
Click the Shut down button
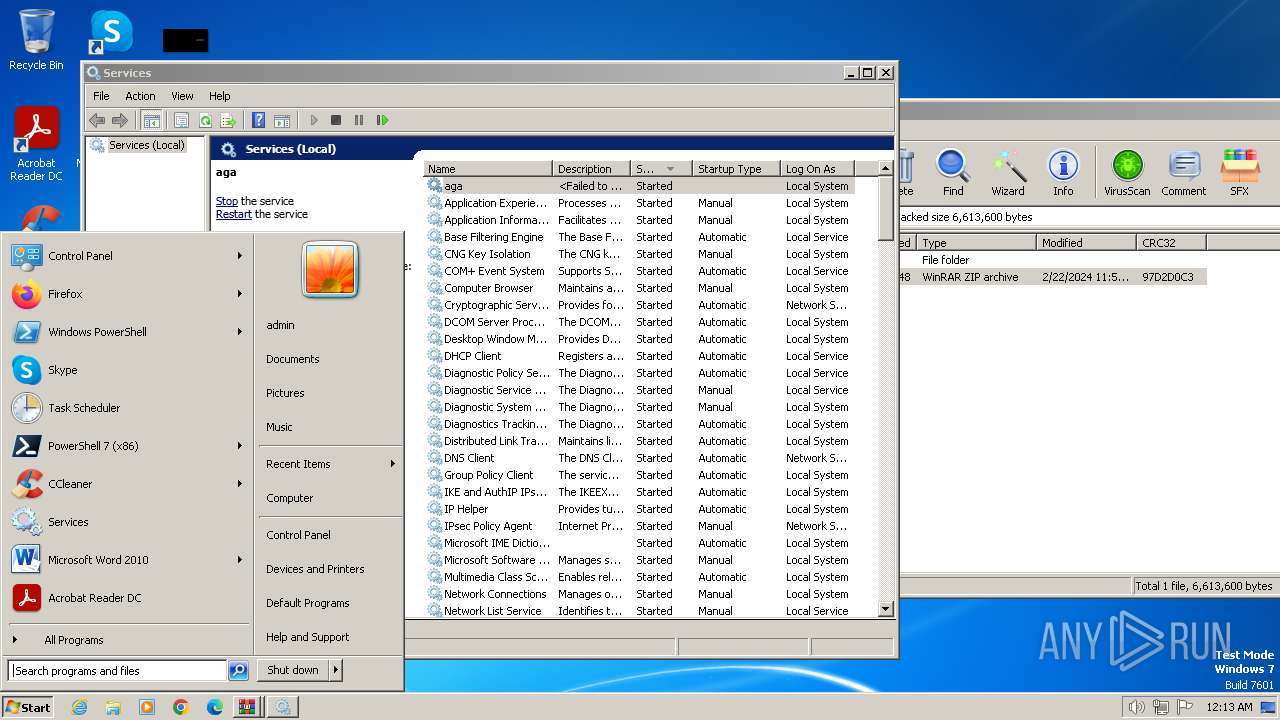point(293,670)
